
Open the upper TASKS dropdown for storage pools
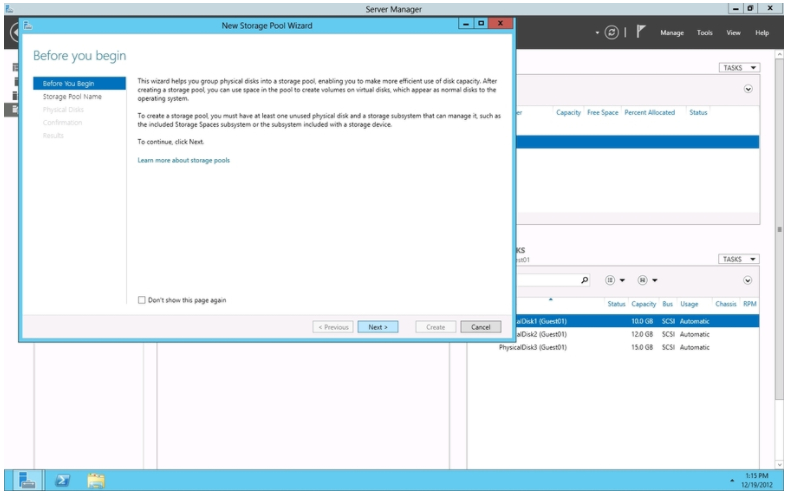(x=739, y=67)
